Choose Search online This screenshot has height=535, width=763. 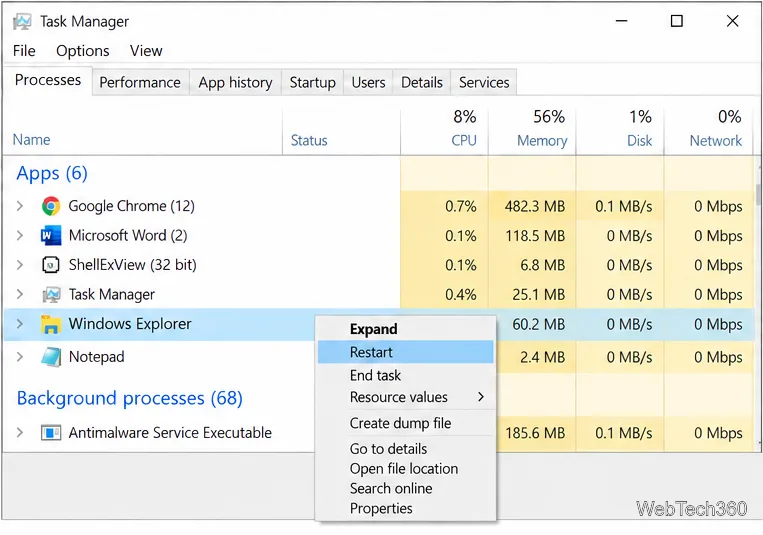click(405, 488)
